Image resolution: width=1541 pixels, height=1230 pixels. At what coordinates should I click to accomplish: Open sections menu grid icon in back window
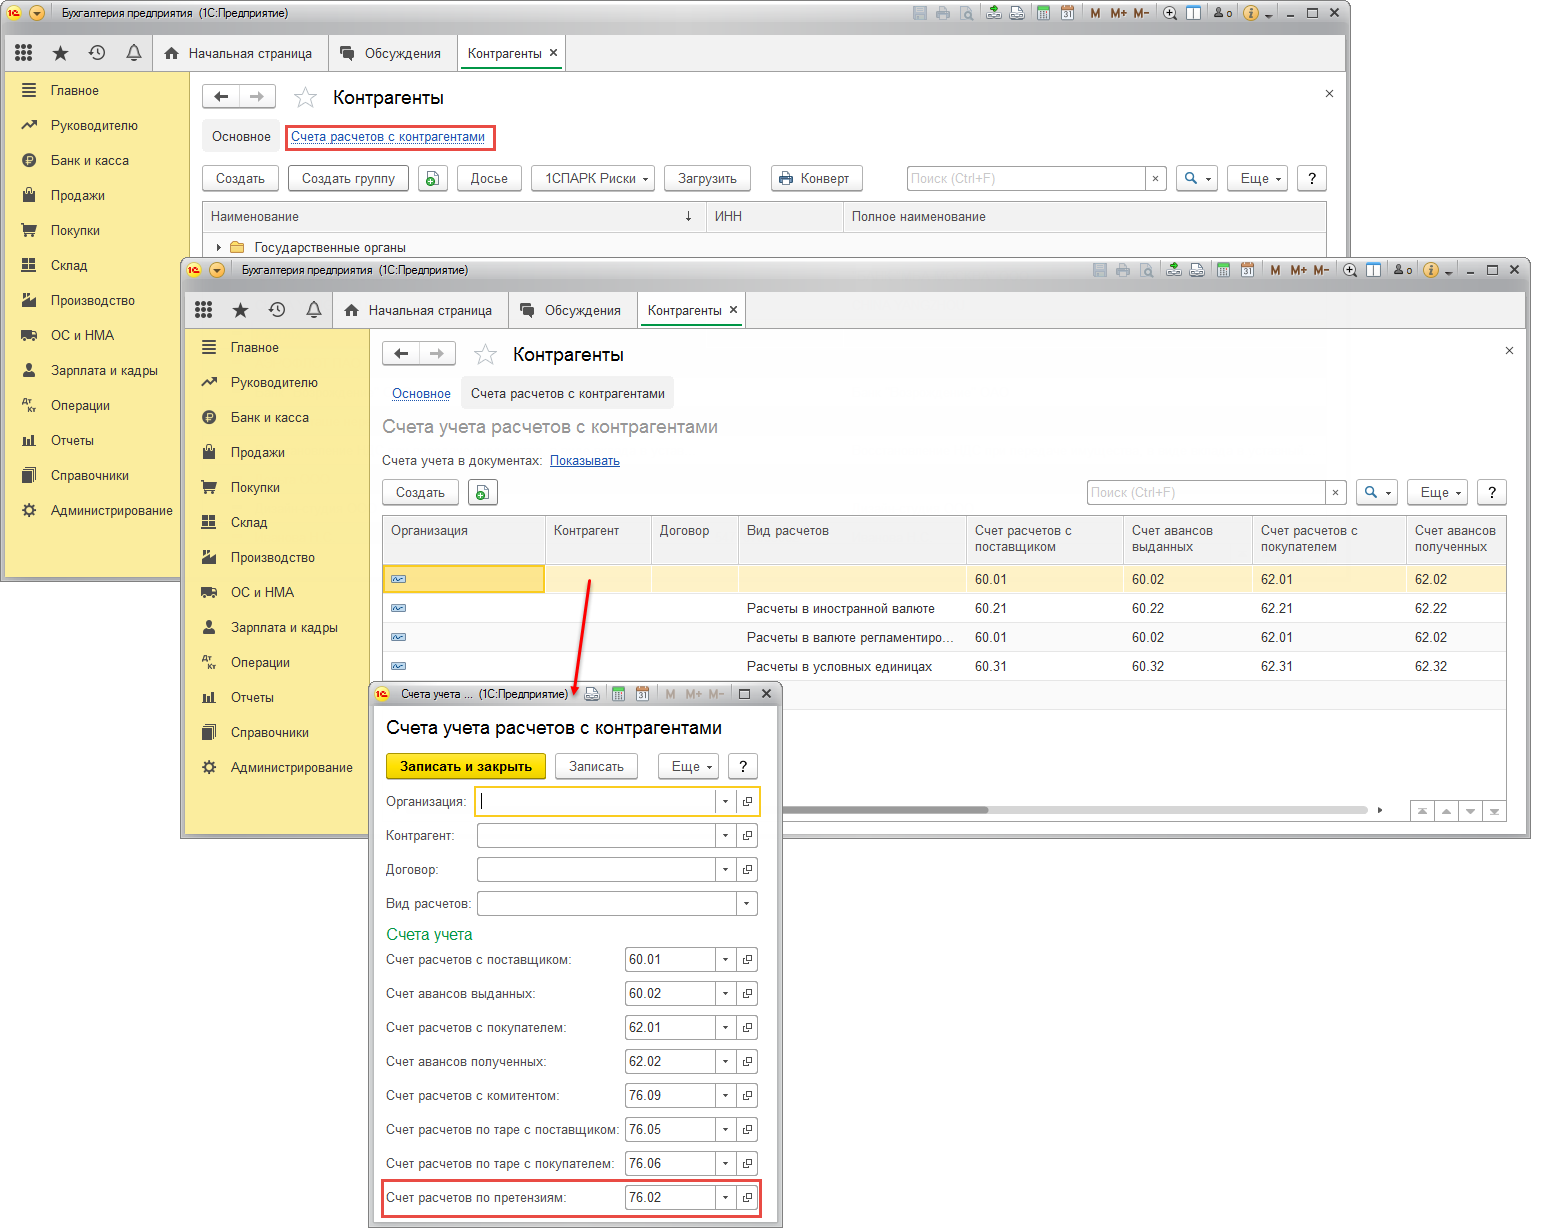pos(24,53)
